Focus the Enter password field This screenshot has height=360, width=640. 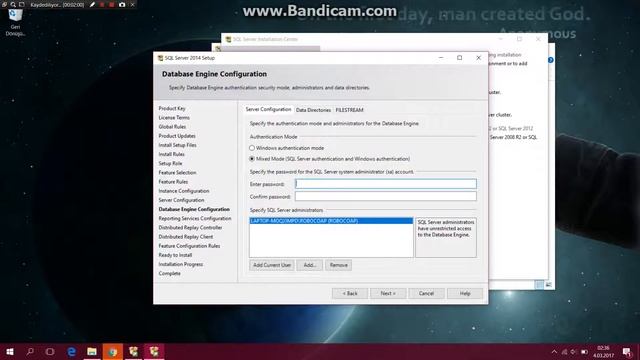tap(386, 184)
